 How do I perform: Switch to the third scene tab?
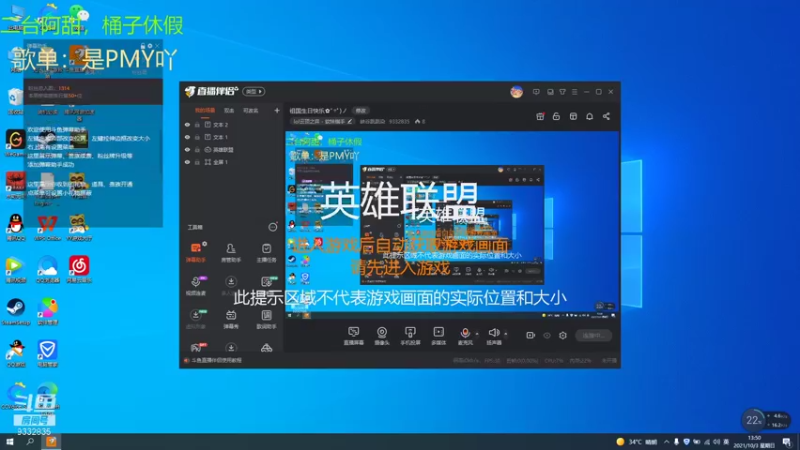tap(250, 110)
